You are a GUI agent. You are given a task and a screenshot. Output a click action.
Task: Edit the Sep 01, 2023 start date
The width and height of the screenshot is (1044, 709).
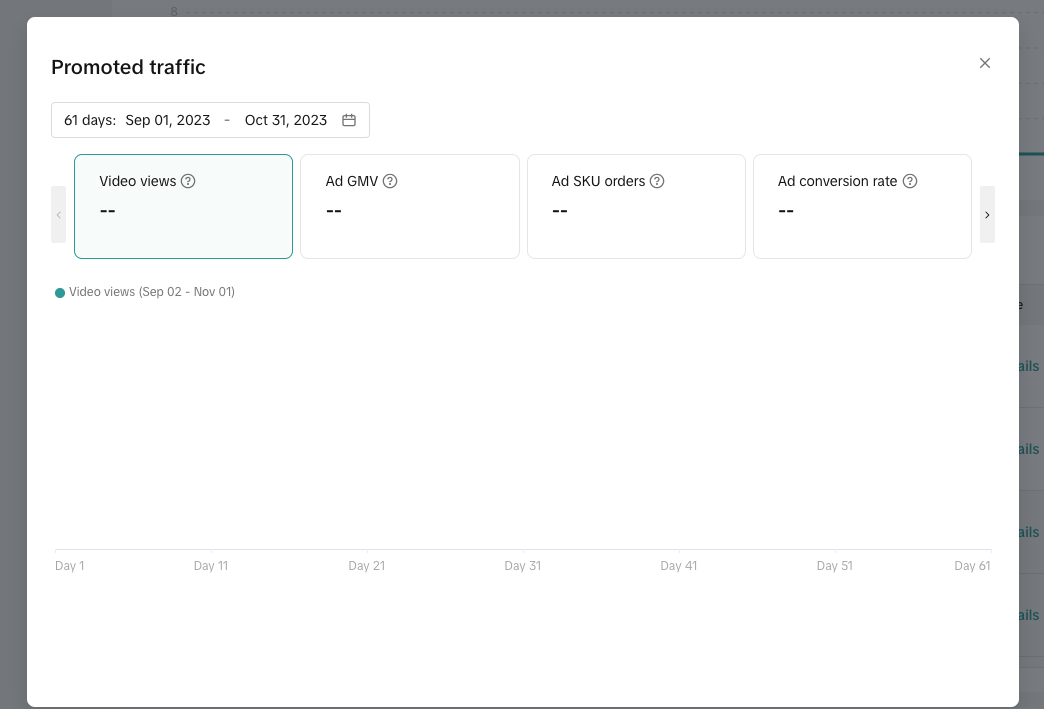168,120
